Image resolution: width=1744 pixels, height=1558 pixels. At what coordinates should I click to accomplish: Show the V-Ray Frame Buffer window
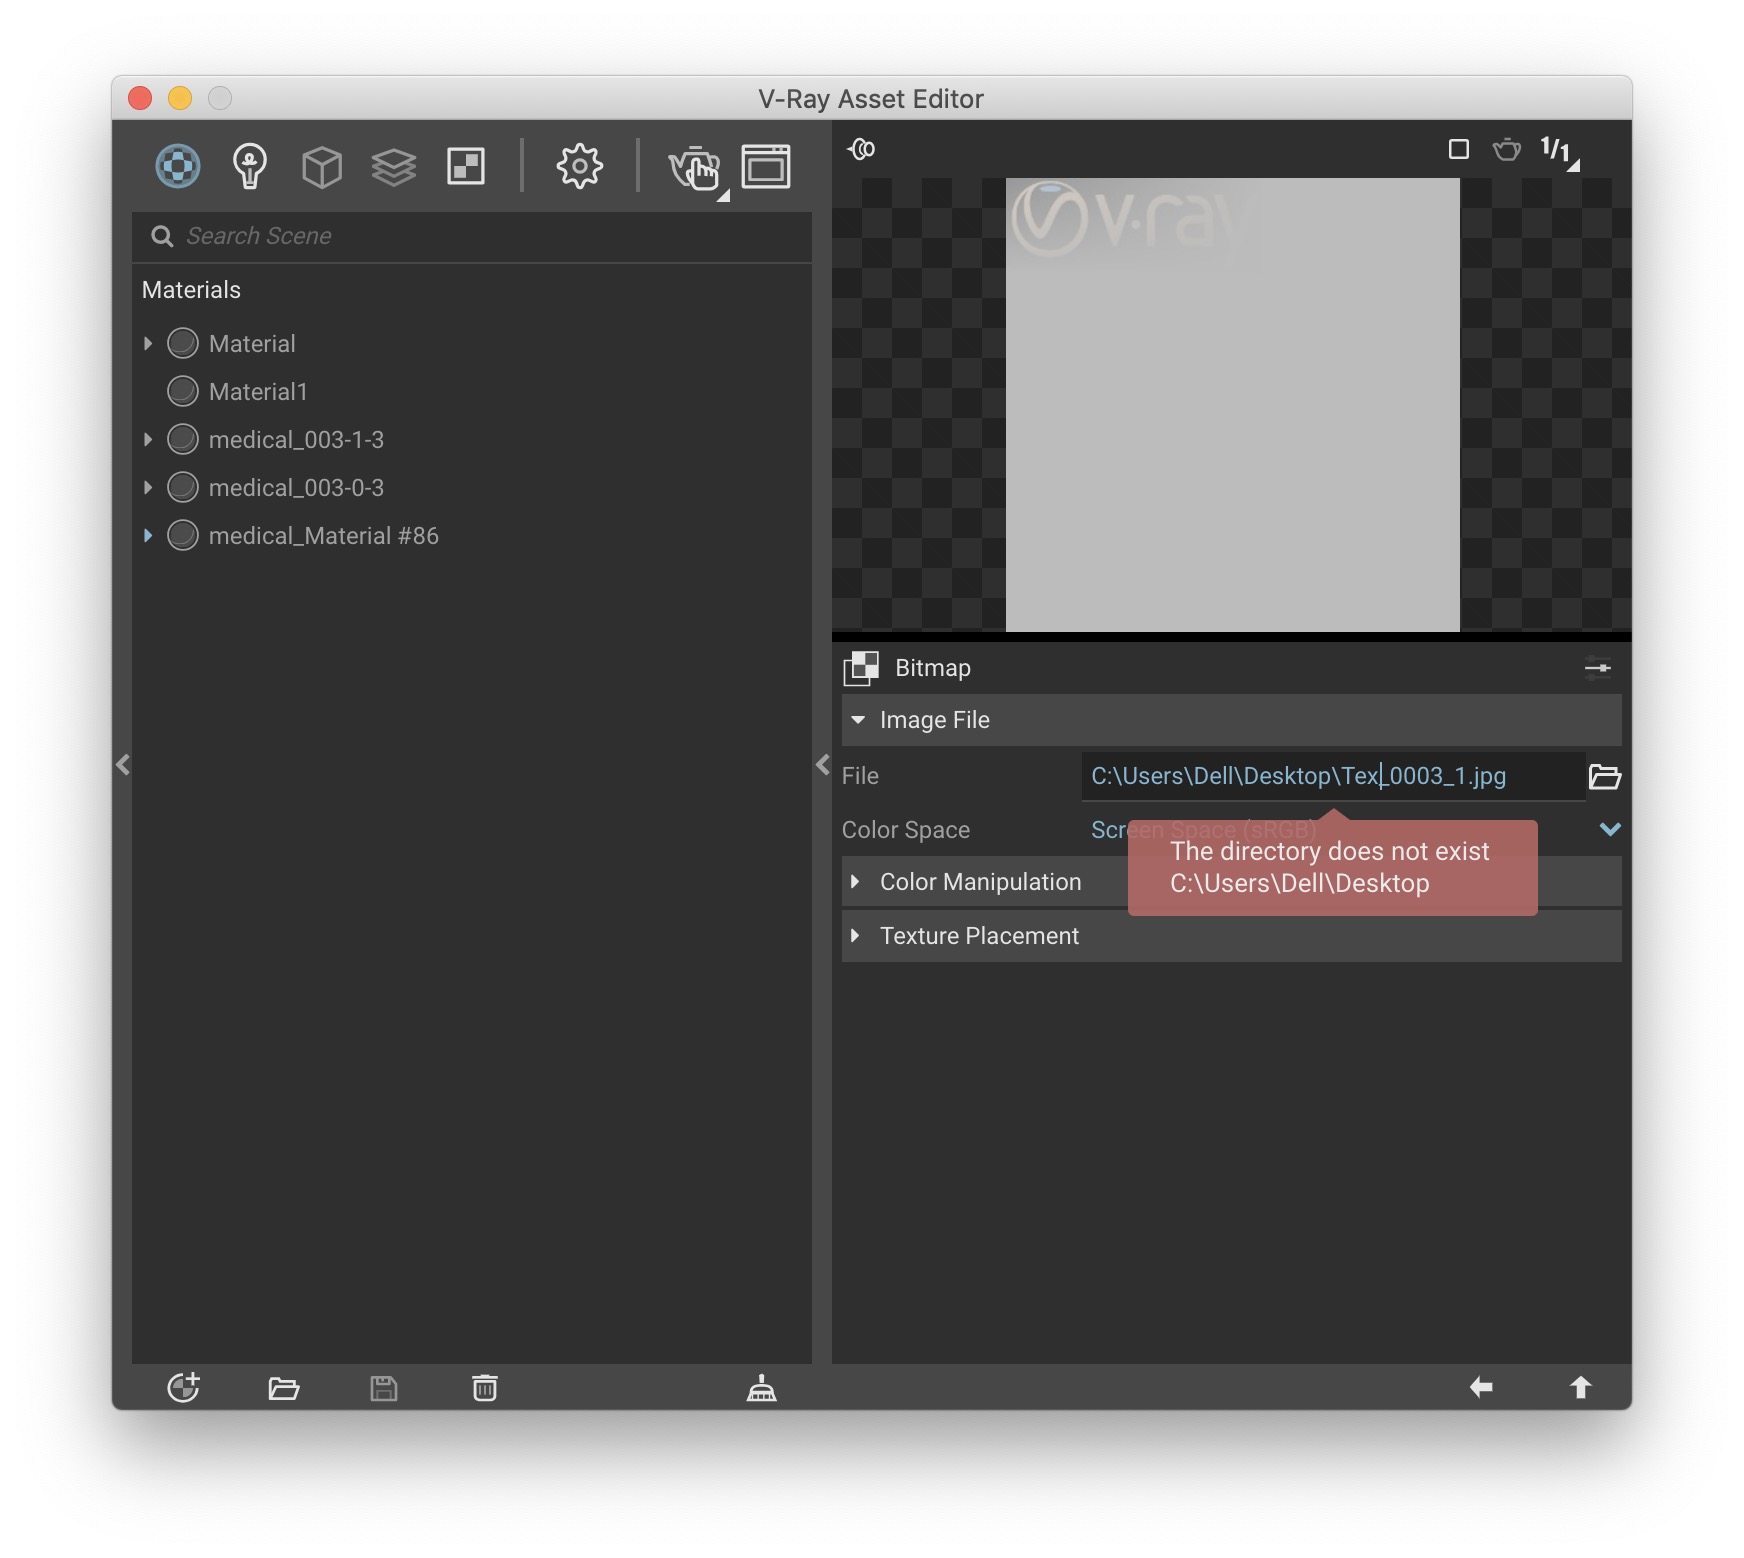766,166
